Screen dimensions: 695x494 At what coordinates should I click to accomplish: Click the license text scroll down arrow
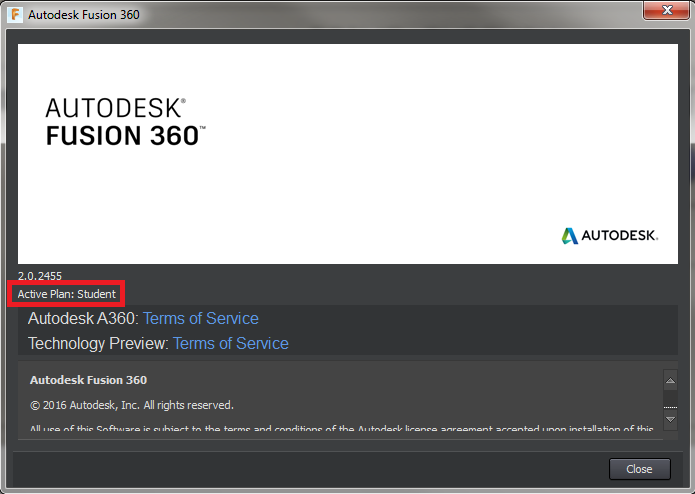pyautogui.click(x=670, y=419)
